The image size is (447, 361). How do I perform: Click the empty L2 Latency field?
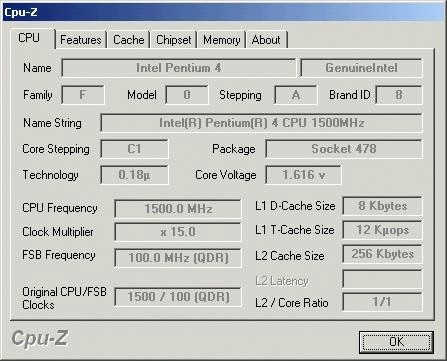(x=382, y=279)
